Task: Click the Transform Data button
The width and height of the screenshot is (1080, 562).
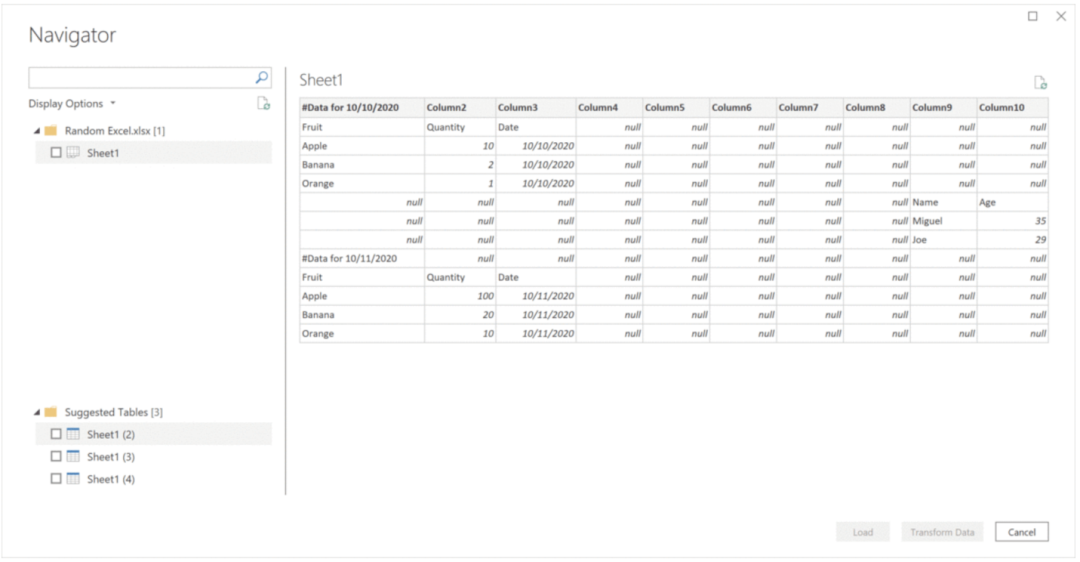Action: point(942,532)
